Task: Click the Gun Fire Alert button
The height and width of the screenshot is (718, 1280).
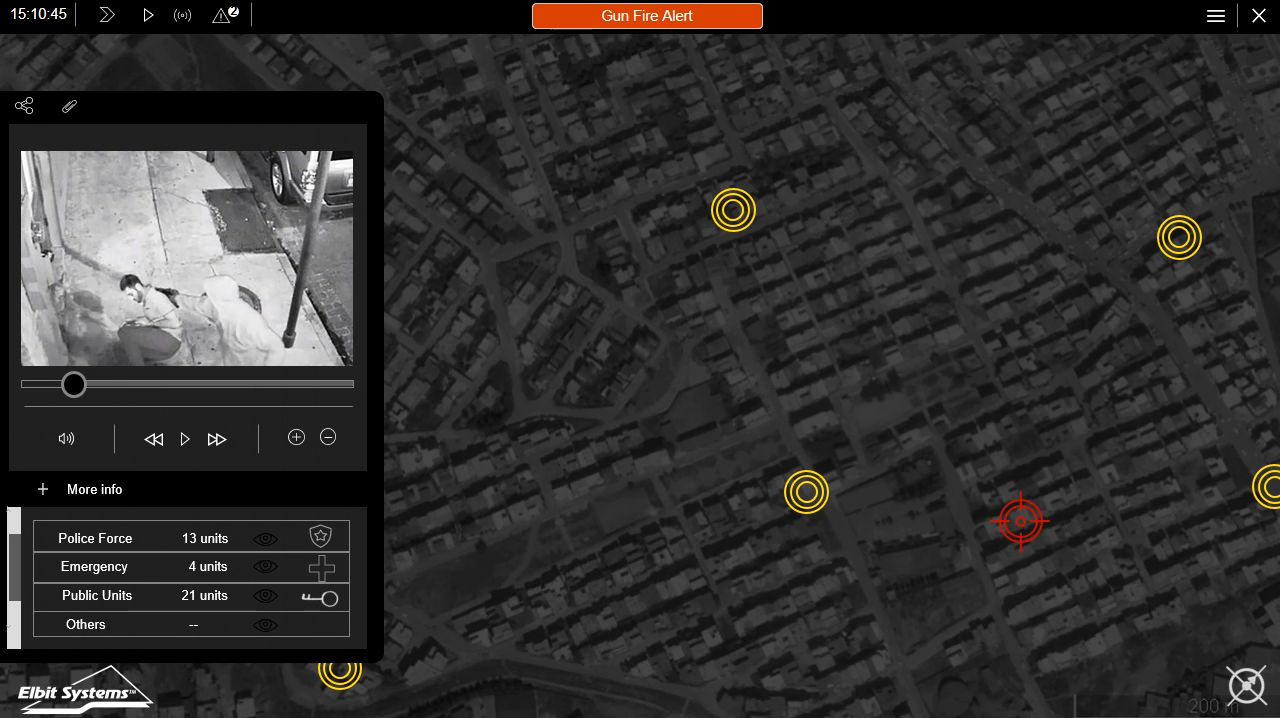Action: (x=647, y=16)
